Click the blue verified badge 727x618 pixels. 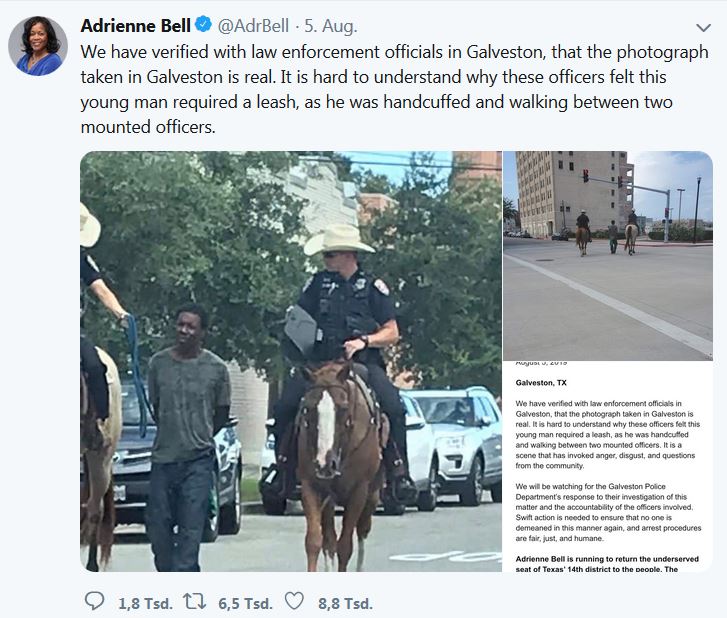click(203, 24)
